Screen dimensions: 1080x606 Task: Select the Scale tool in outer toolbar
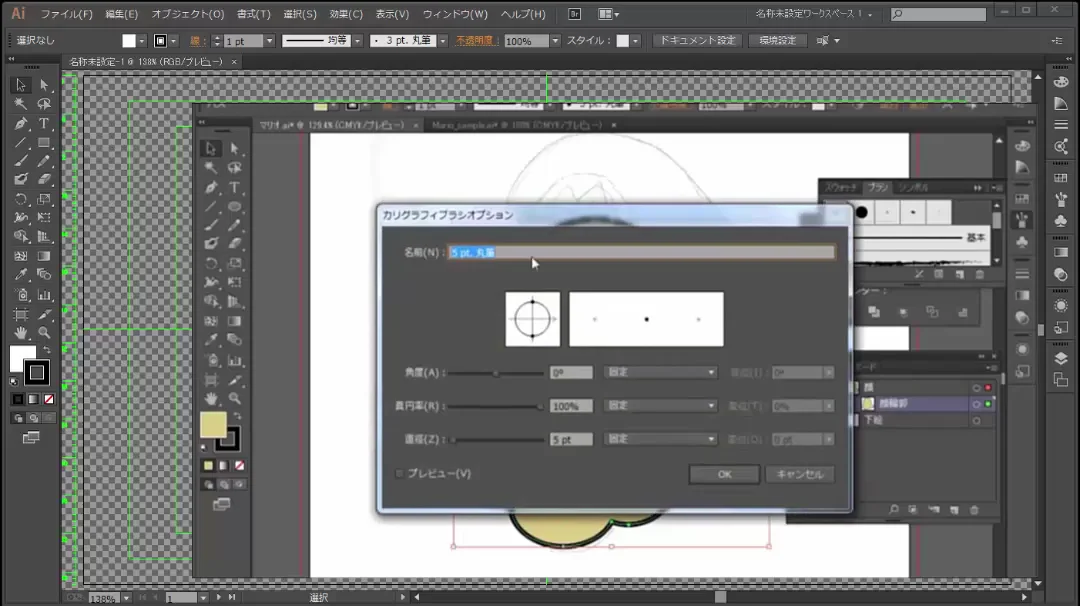click(44, 199)
